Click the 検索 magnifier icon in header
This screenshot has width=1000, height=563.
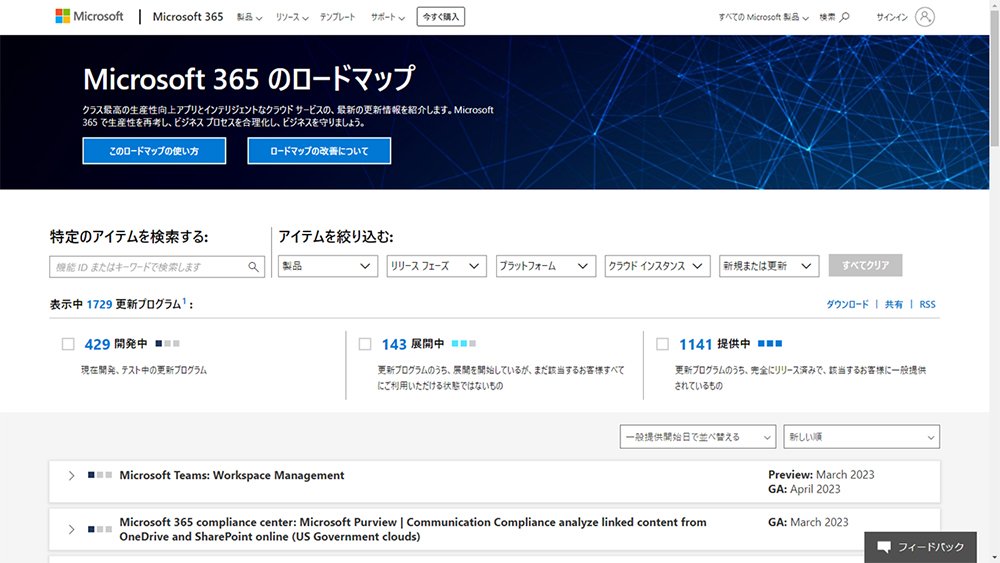point(844,17)
